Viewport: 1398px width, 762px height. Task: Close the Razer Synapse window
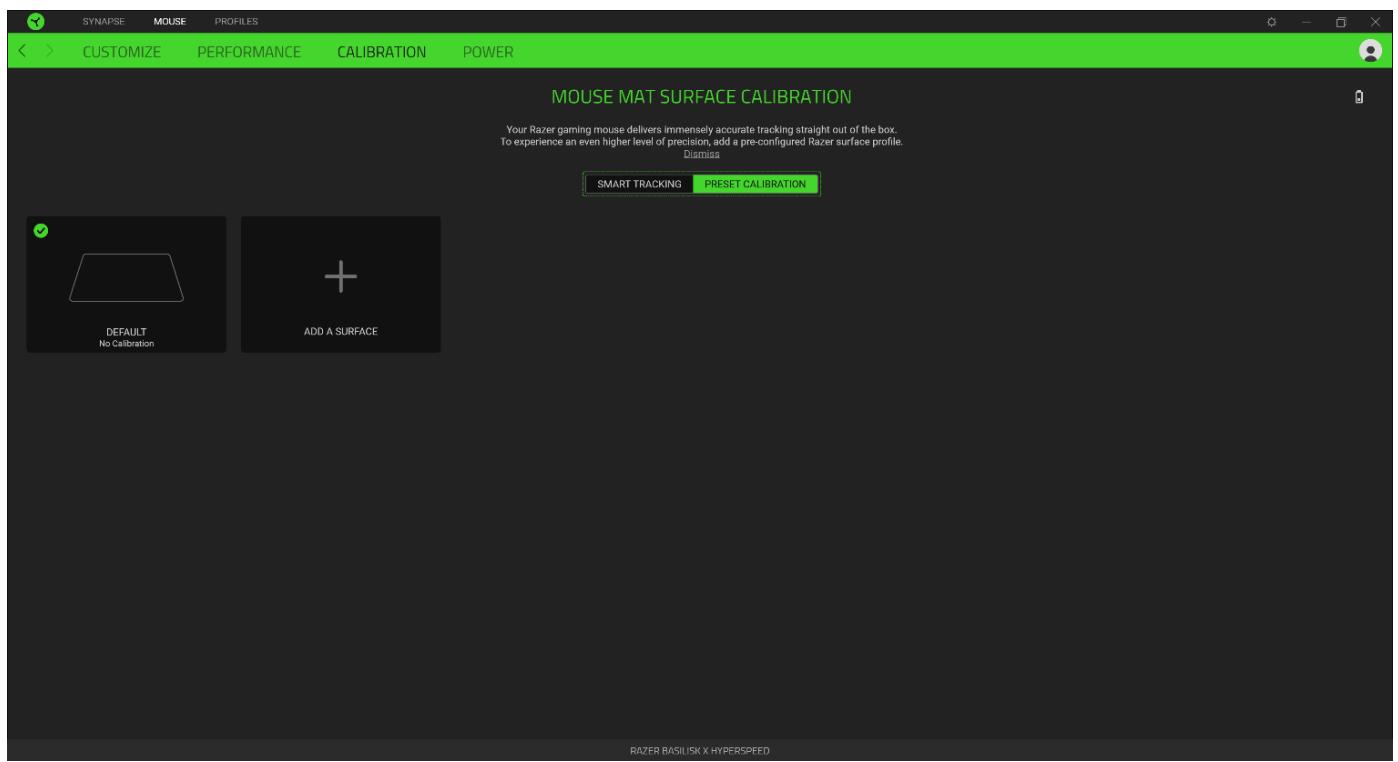pos(1375,22)
